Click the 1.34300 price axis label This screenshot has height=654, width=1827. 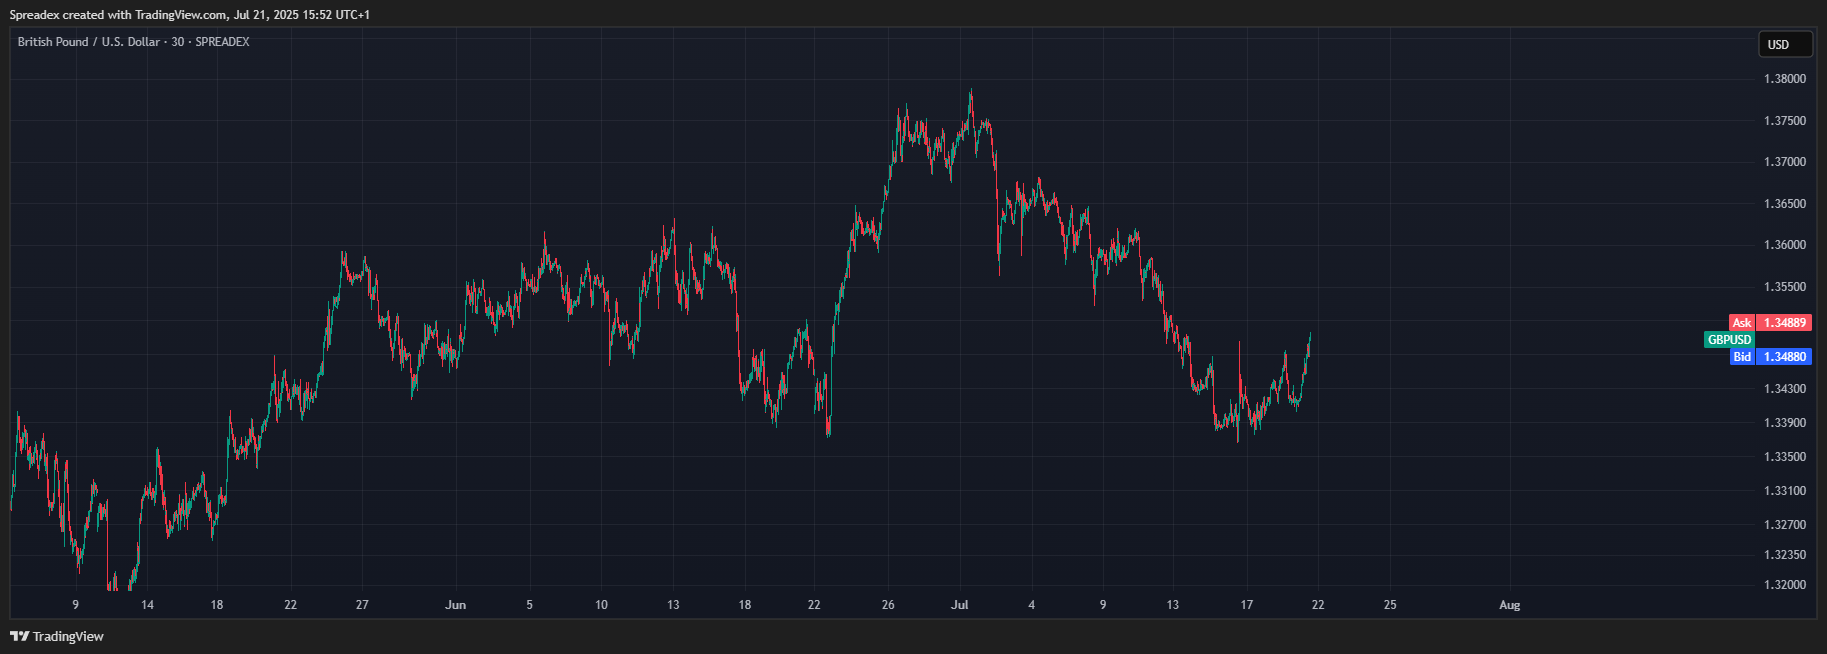[x=1785, y=389]
